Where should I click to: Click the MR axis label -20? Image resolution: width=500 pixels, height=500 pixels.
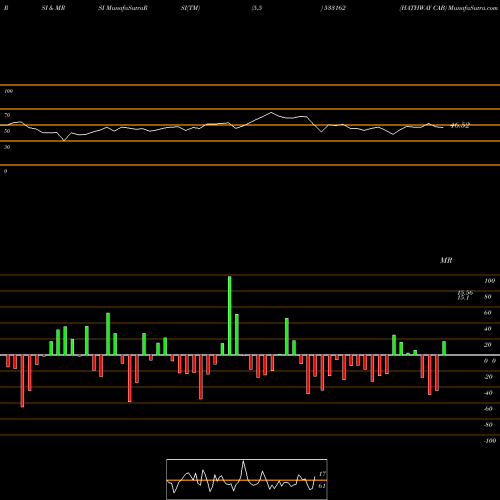tap(488, 377)
